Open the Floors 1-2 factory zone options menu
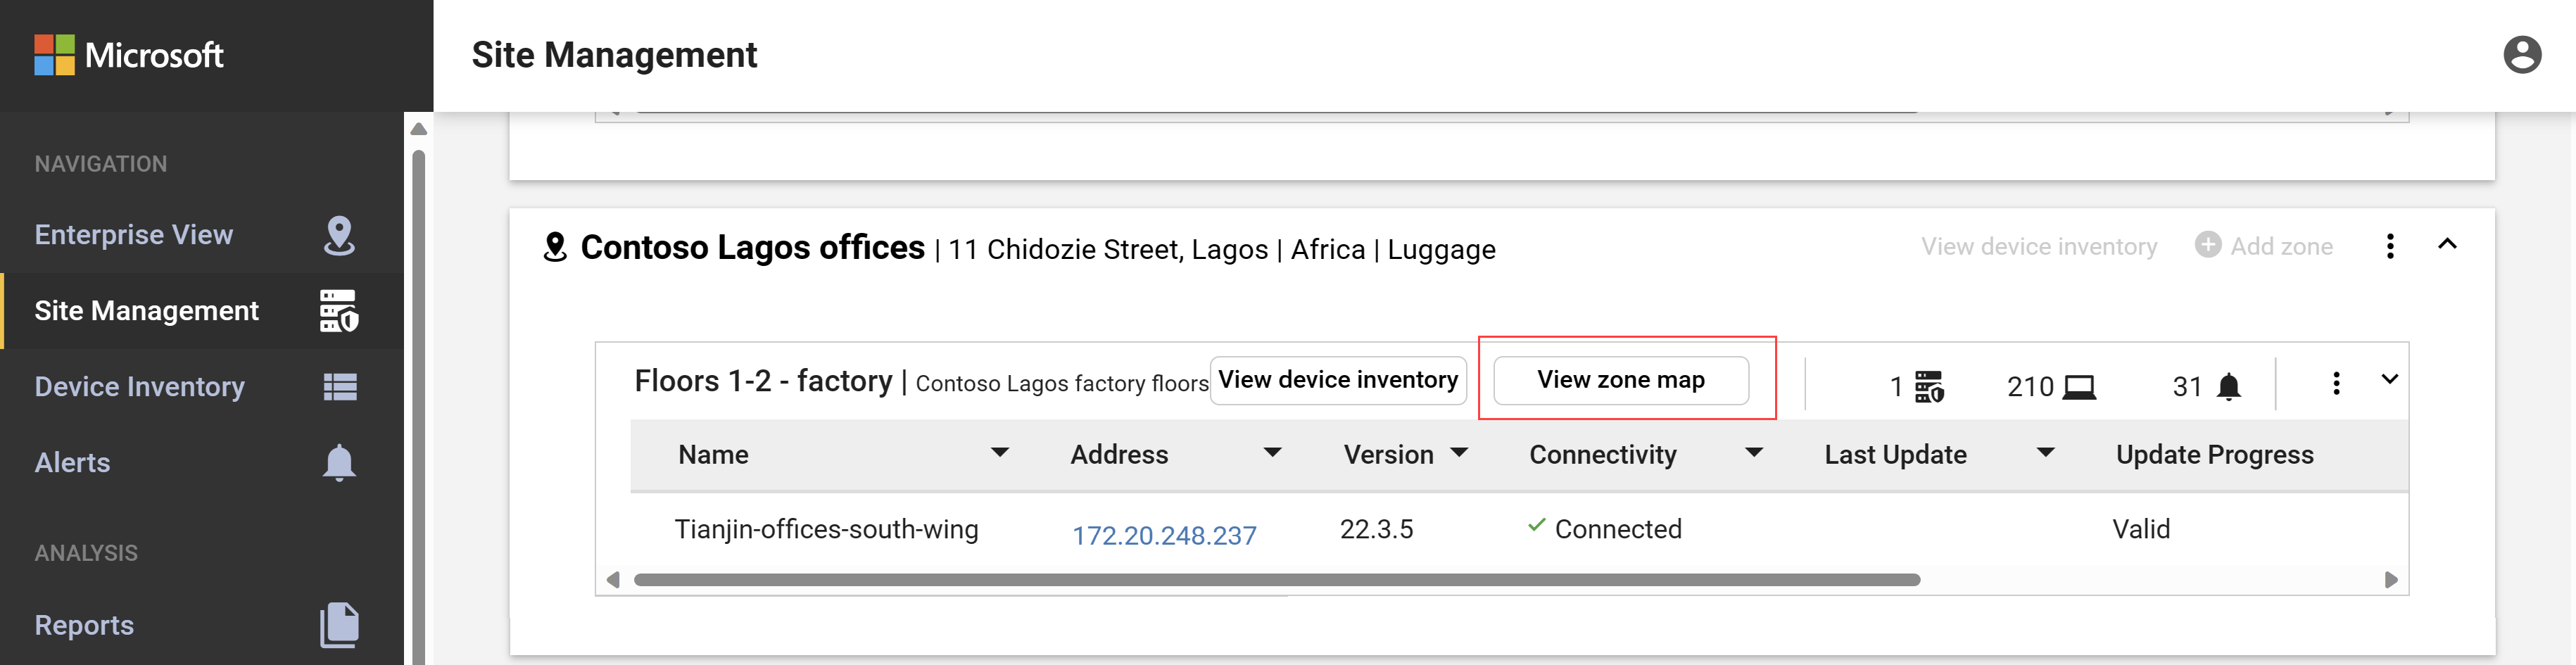The height and width of the screenshot is (665, 2576). 2335,383
